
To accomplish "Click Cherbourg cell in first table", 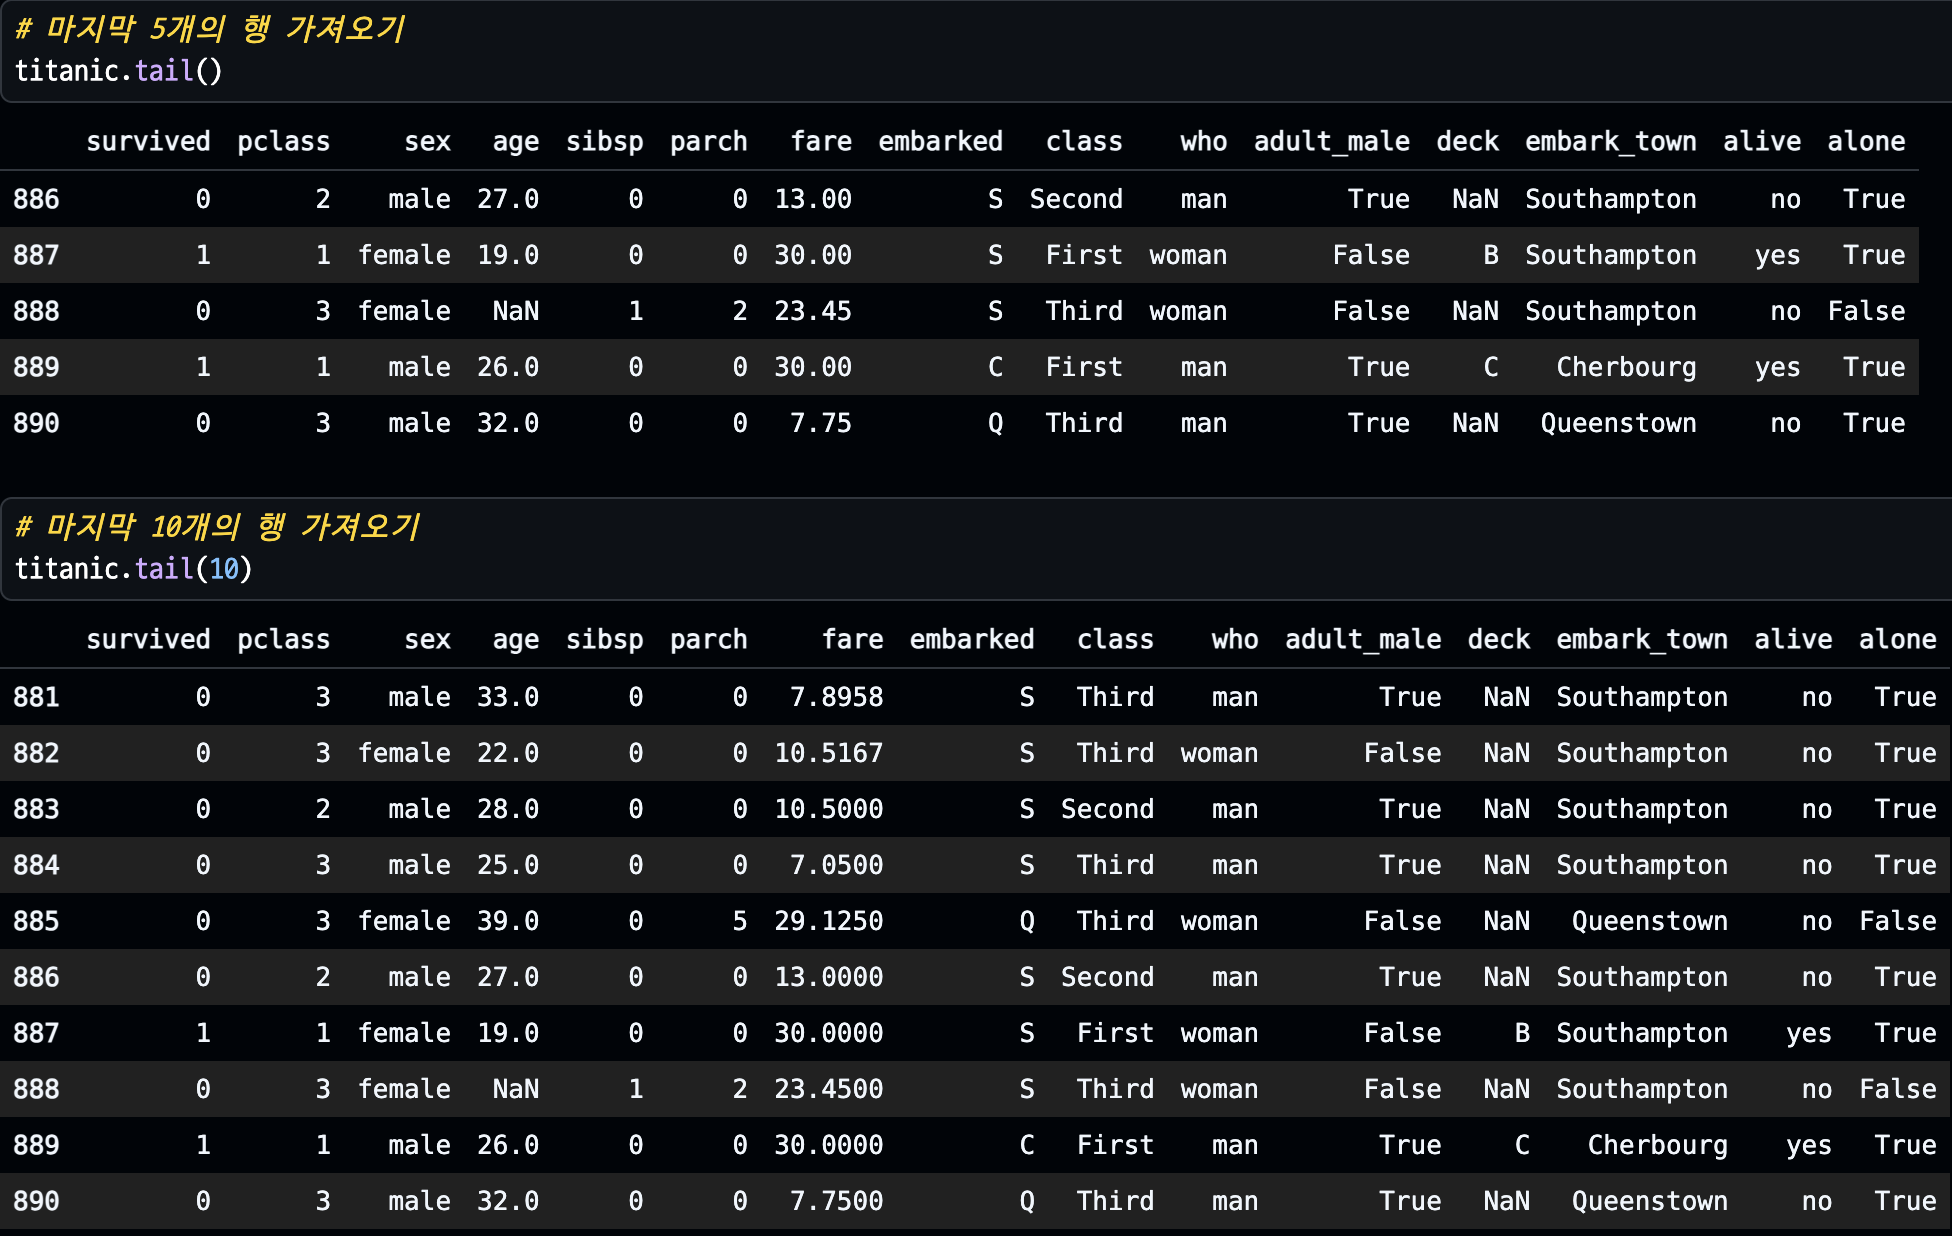I will pos(1625,367).
